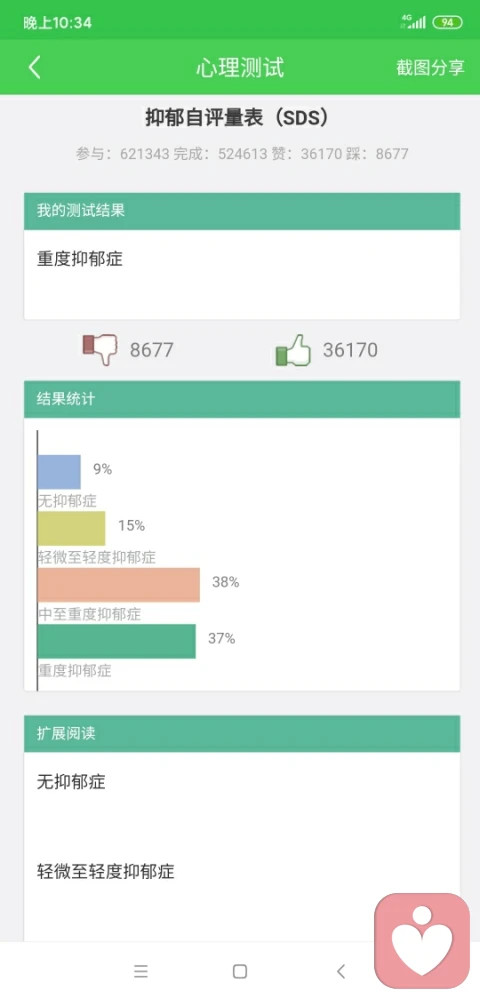480x999 pixels.
Task: Open the 无抑郁症 reading article
Action: pyautogui.click(x=71, y=782)
